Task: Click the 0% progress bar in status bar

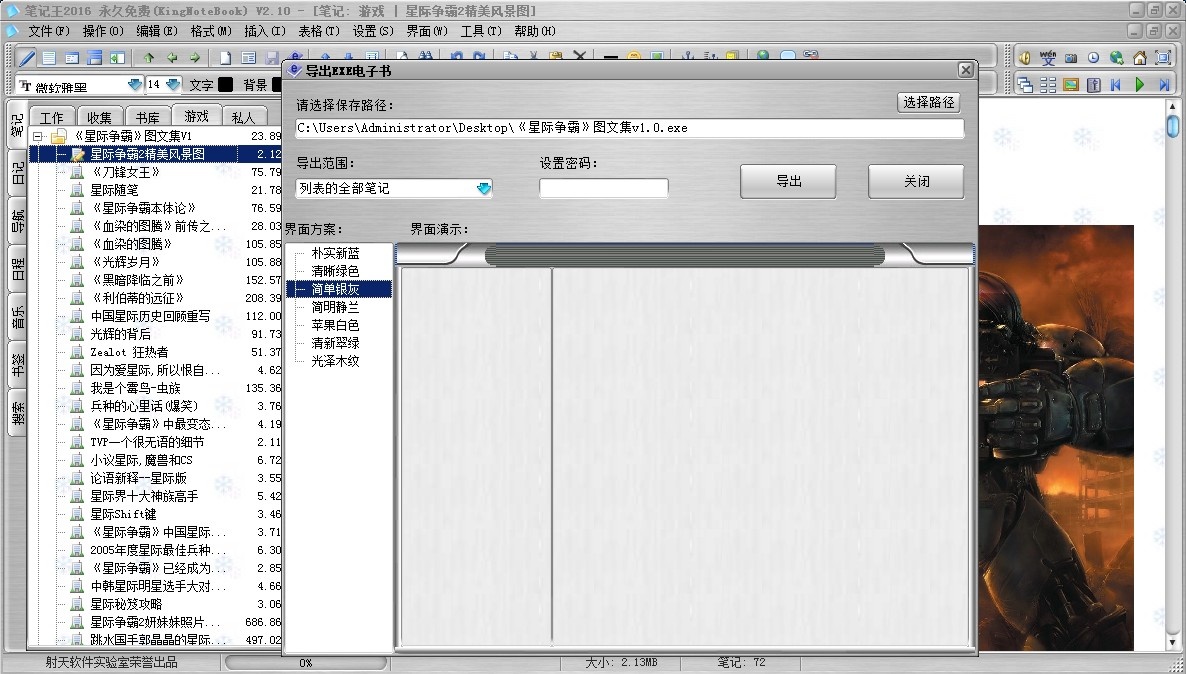Action: click(x=306, y=663)
